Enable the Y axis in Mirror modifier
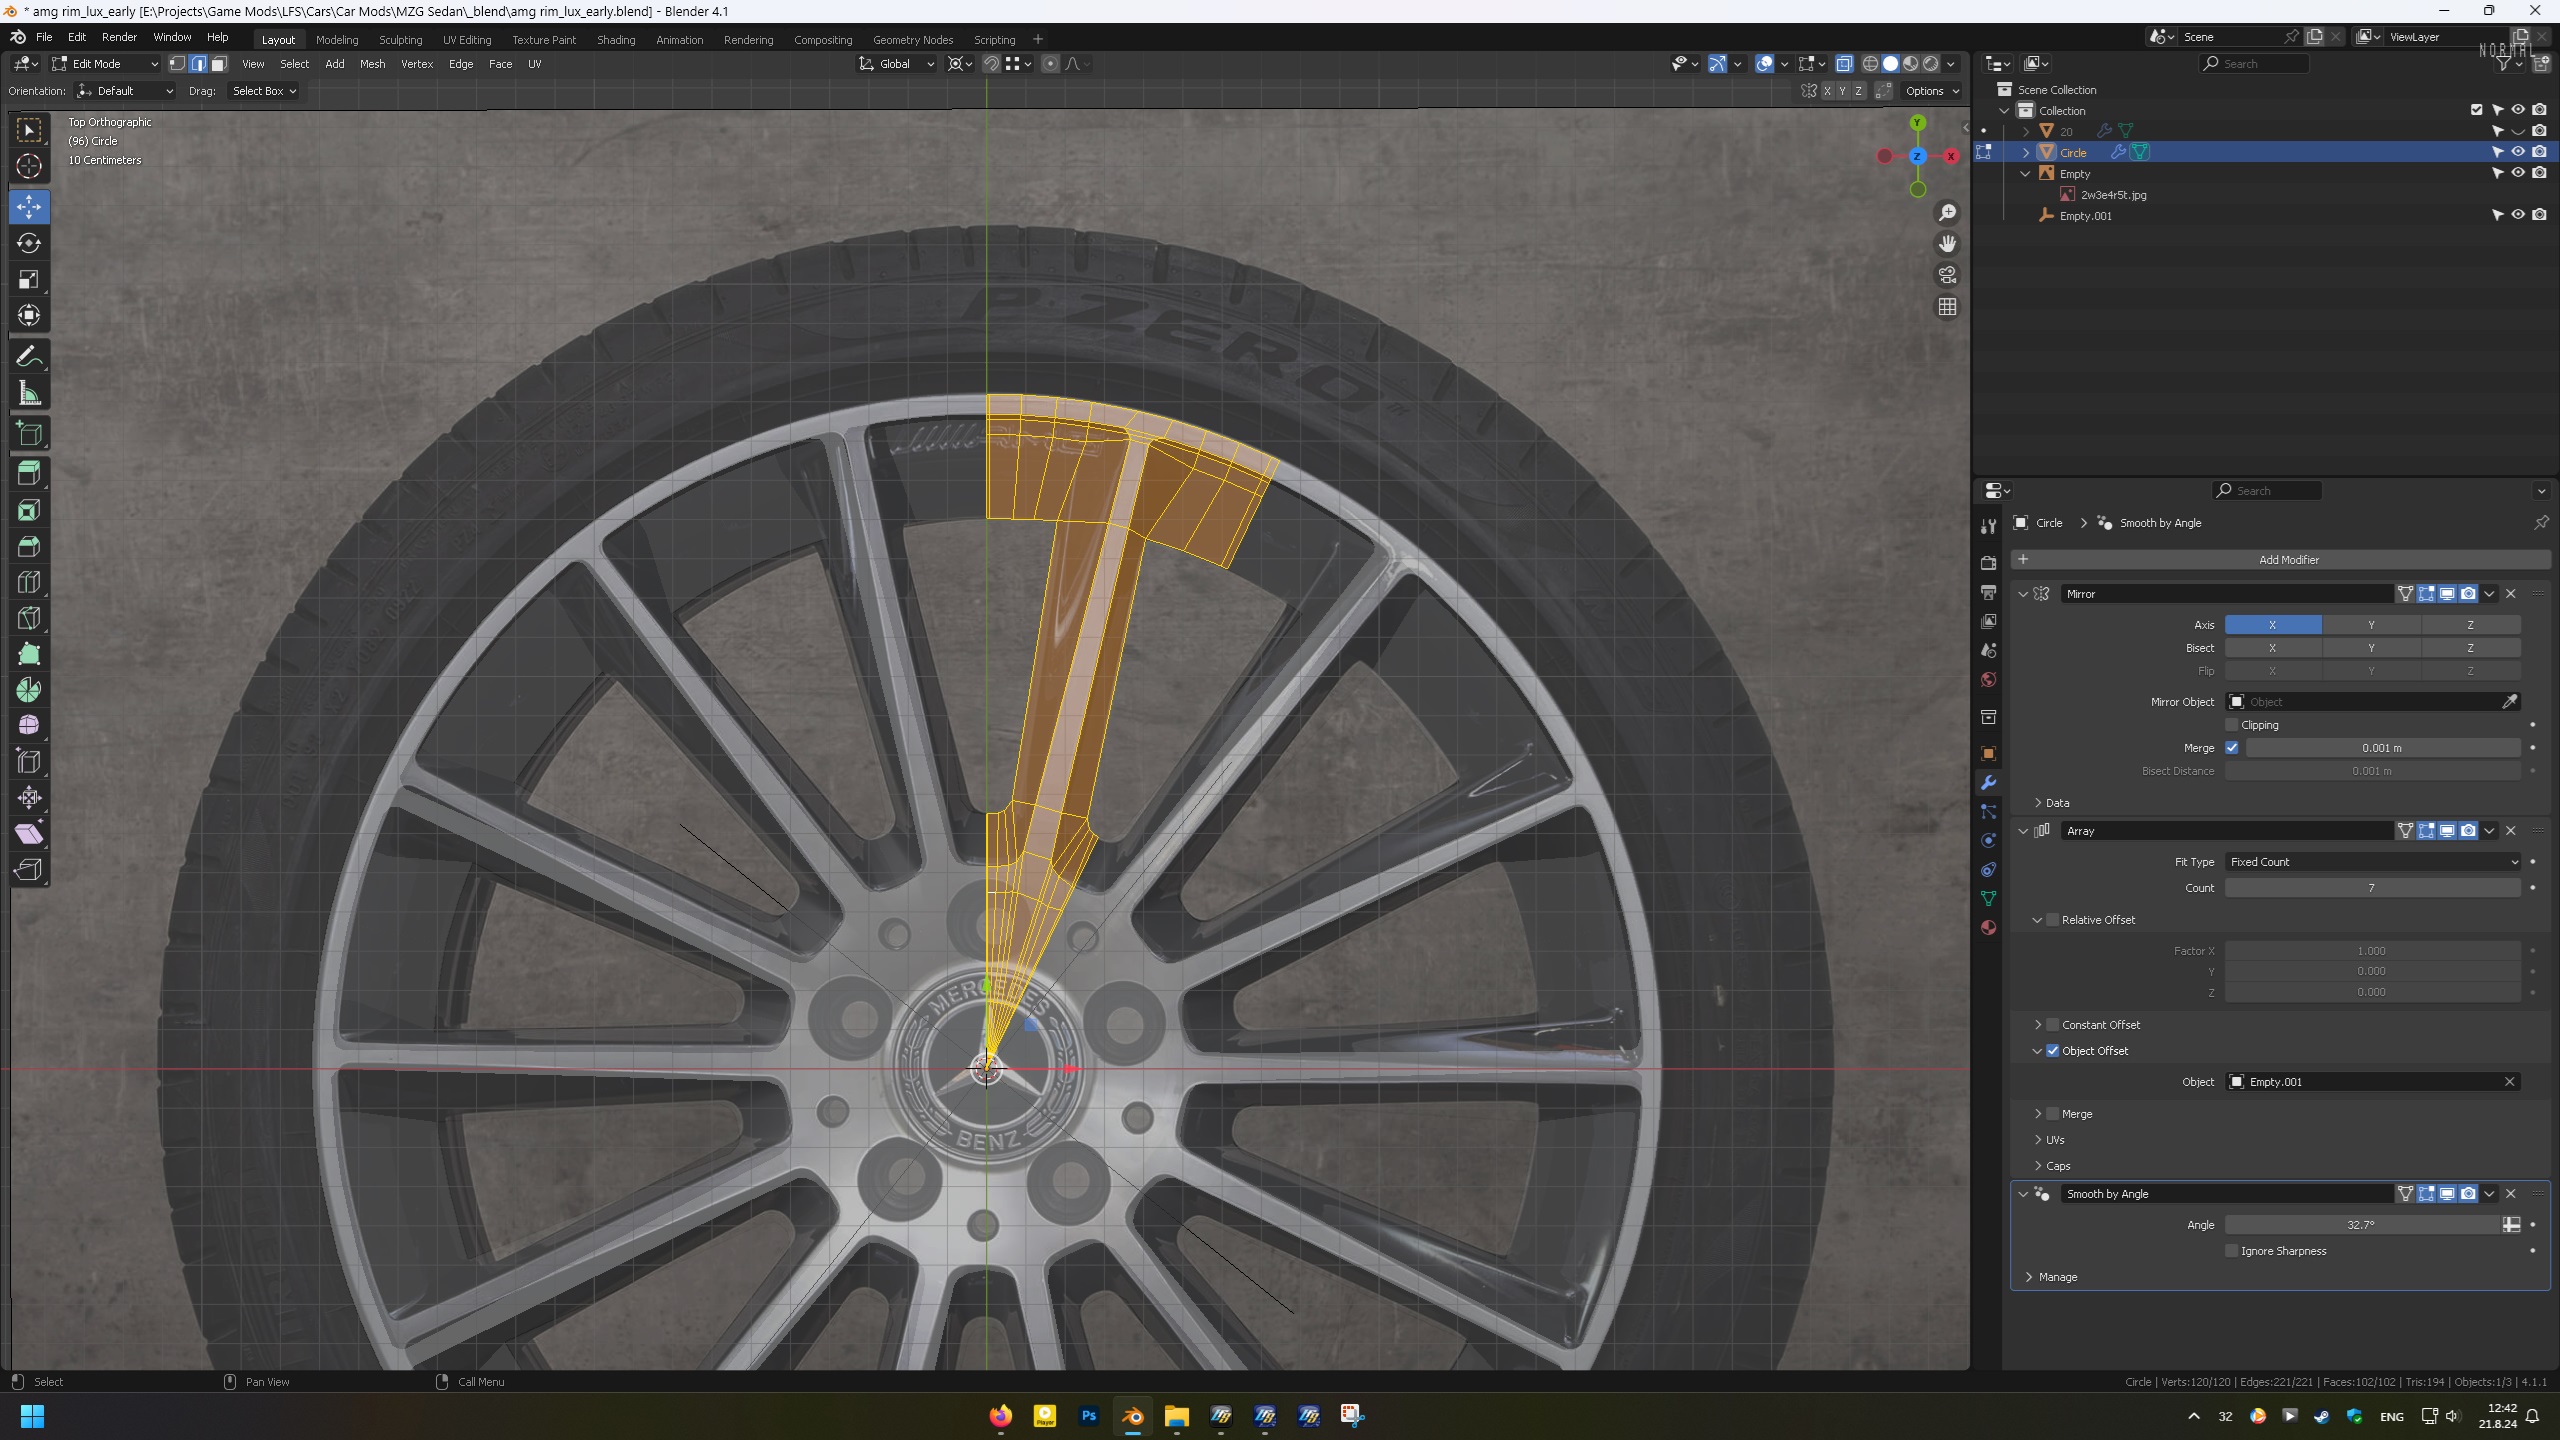Image resolution: width=2560 pixels, height=1440 pixels. click(2370, 625)
